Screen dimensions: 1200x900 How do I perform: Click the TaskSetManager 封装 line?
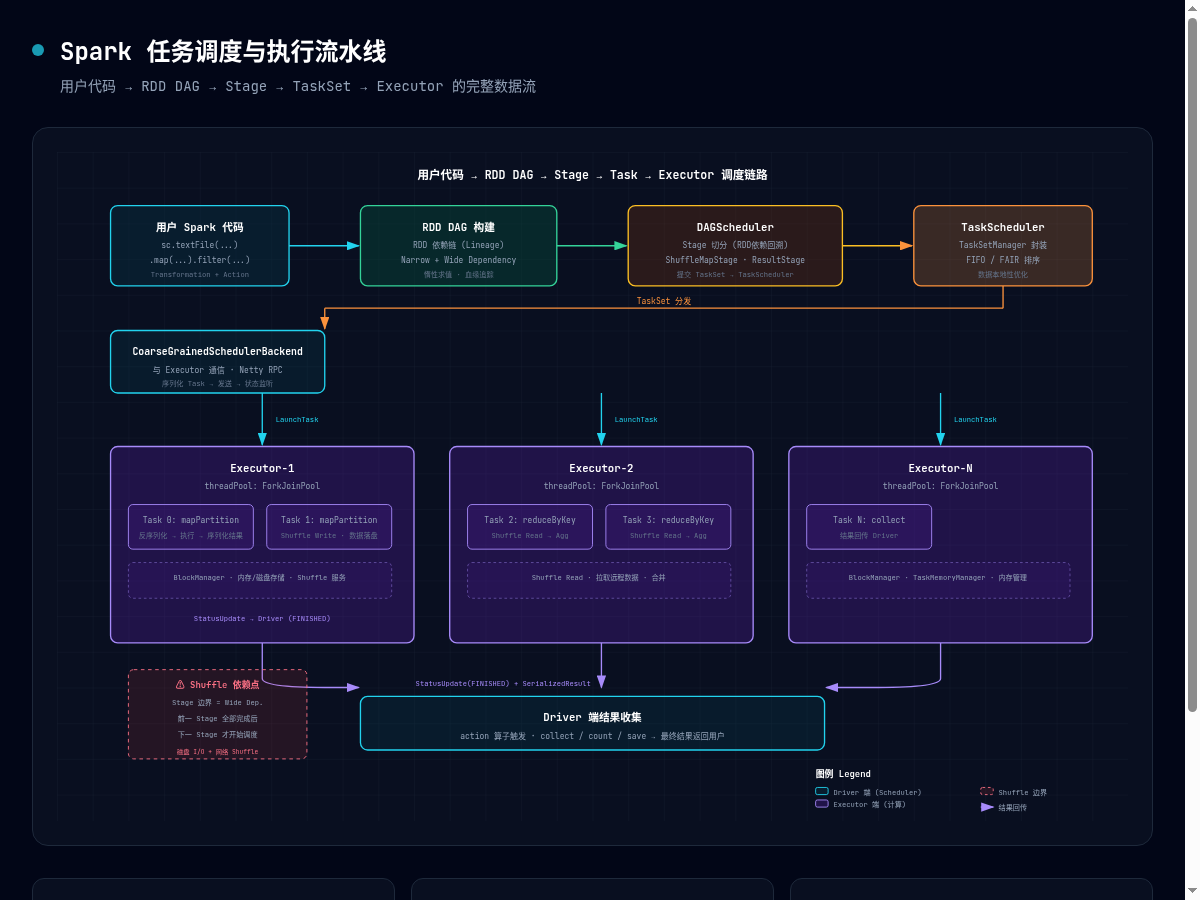tap(1003, 245)
